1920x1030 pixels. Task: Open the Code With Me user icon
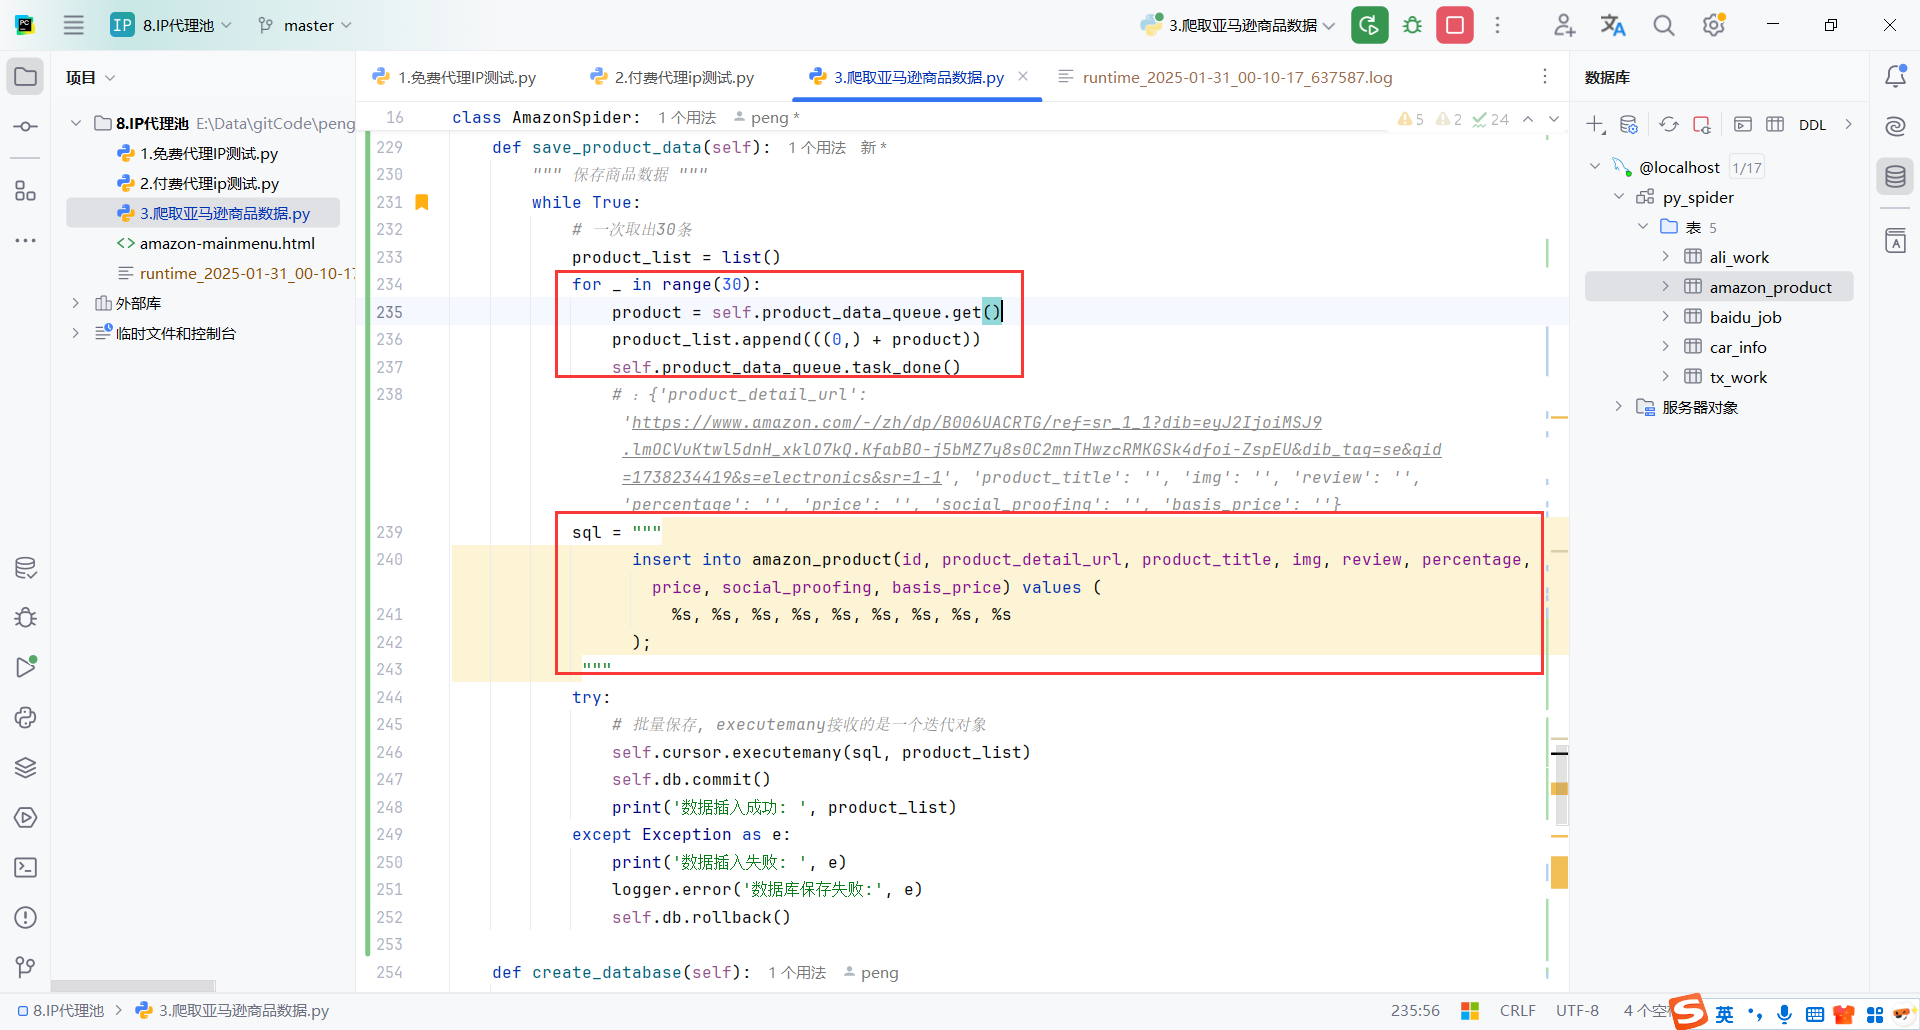click(x=1564, y=25)
